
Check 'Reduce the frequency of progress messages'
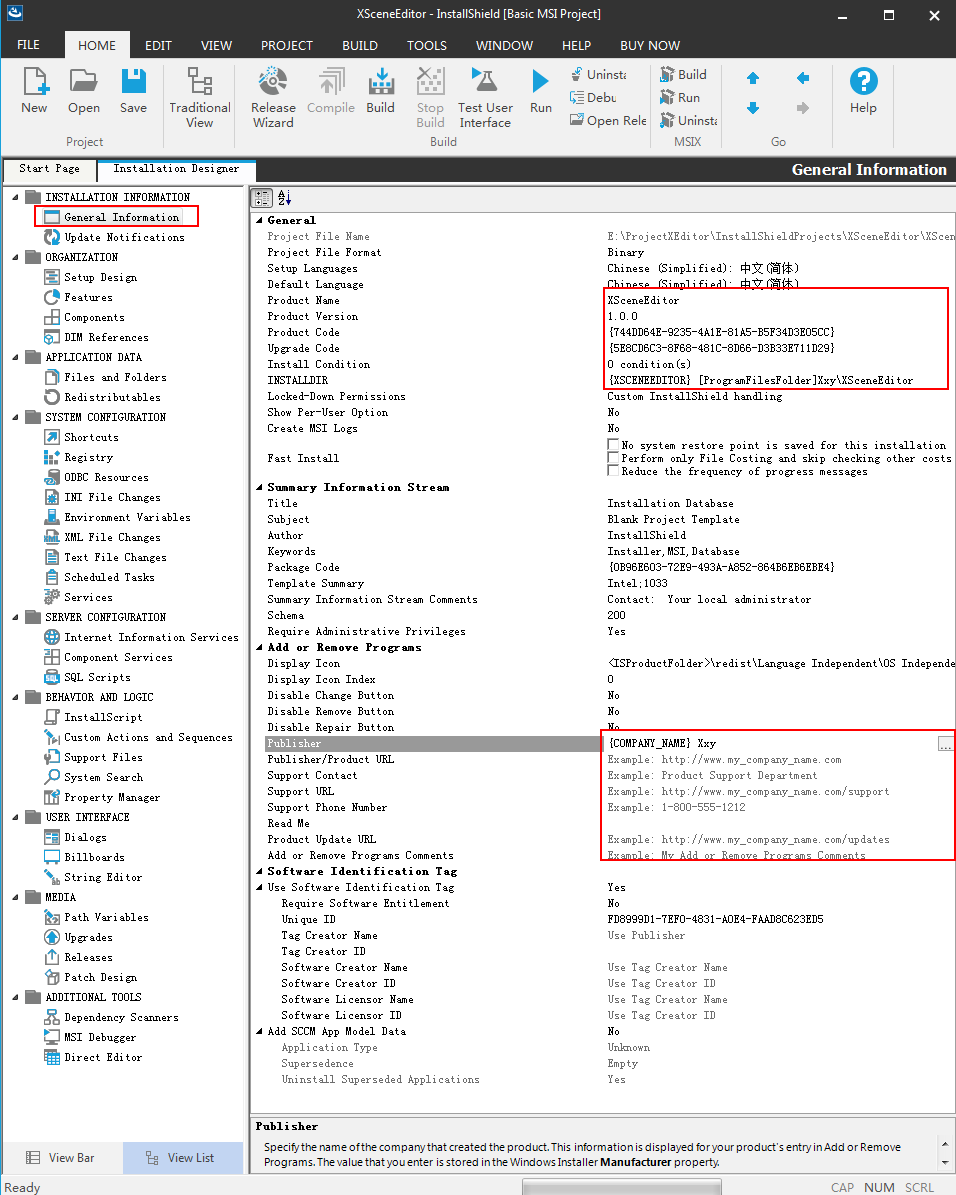613,470
